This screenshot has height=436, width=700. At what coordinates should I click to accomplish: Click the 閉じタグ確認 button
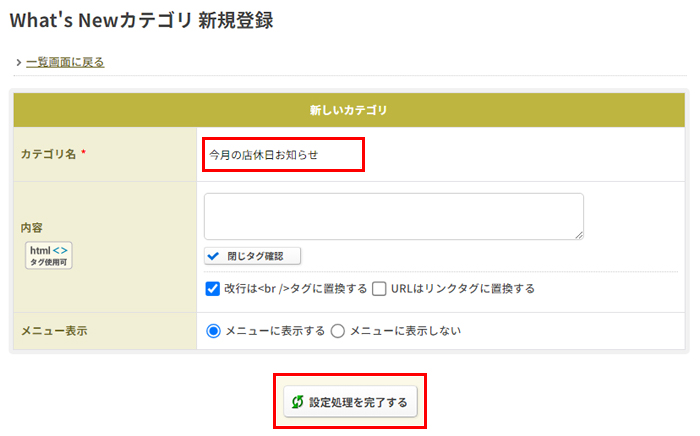253,256
